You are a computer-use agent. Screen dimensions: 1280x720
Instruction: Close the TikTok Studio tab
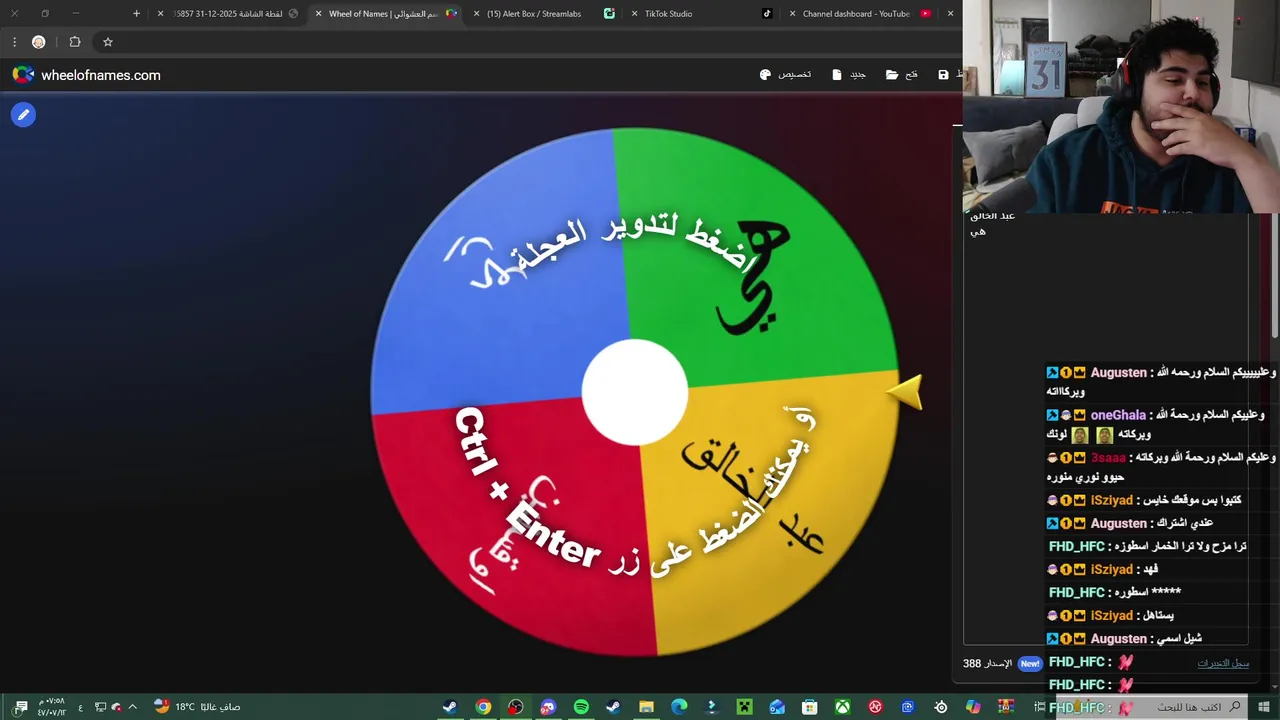click(x=634, y=14)
